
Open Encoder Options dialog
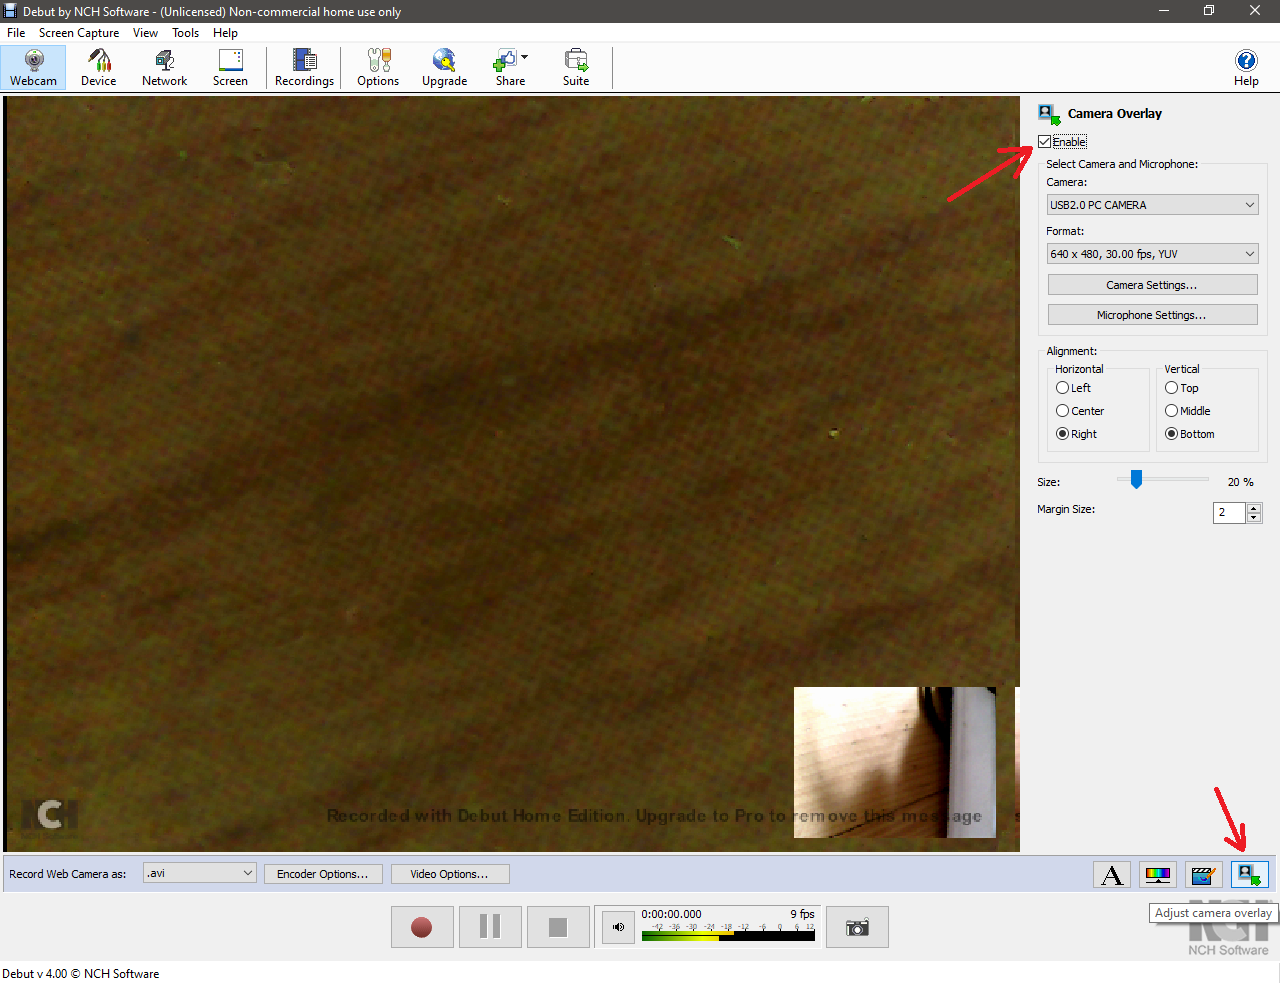coord(322,874)
